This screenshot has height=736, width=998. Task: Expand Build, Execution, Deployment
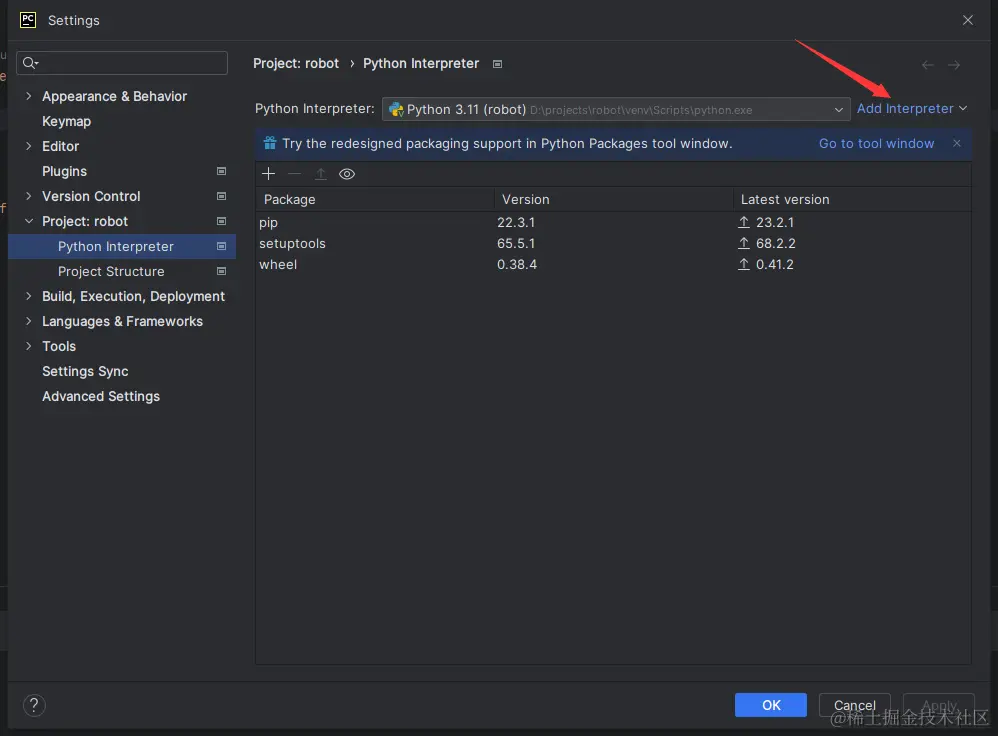tap(28, 296)
